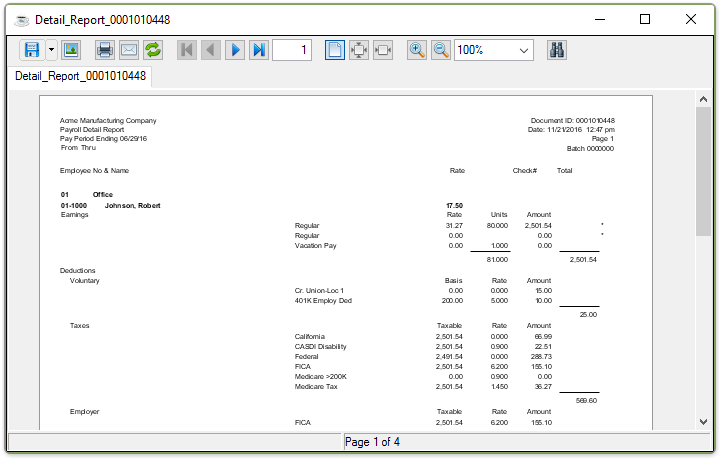Viewport: 724px width, 462px height.
Task: Click '01 Office' department heading
Action: (87, 195)
